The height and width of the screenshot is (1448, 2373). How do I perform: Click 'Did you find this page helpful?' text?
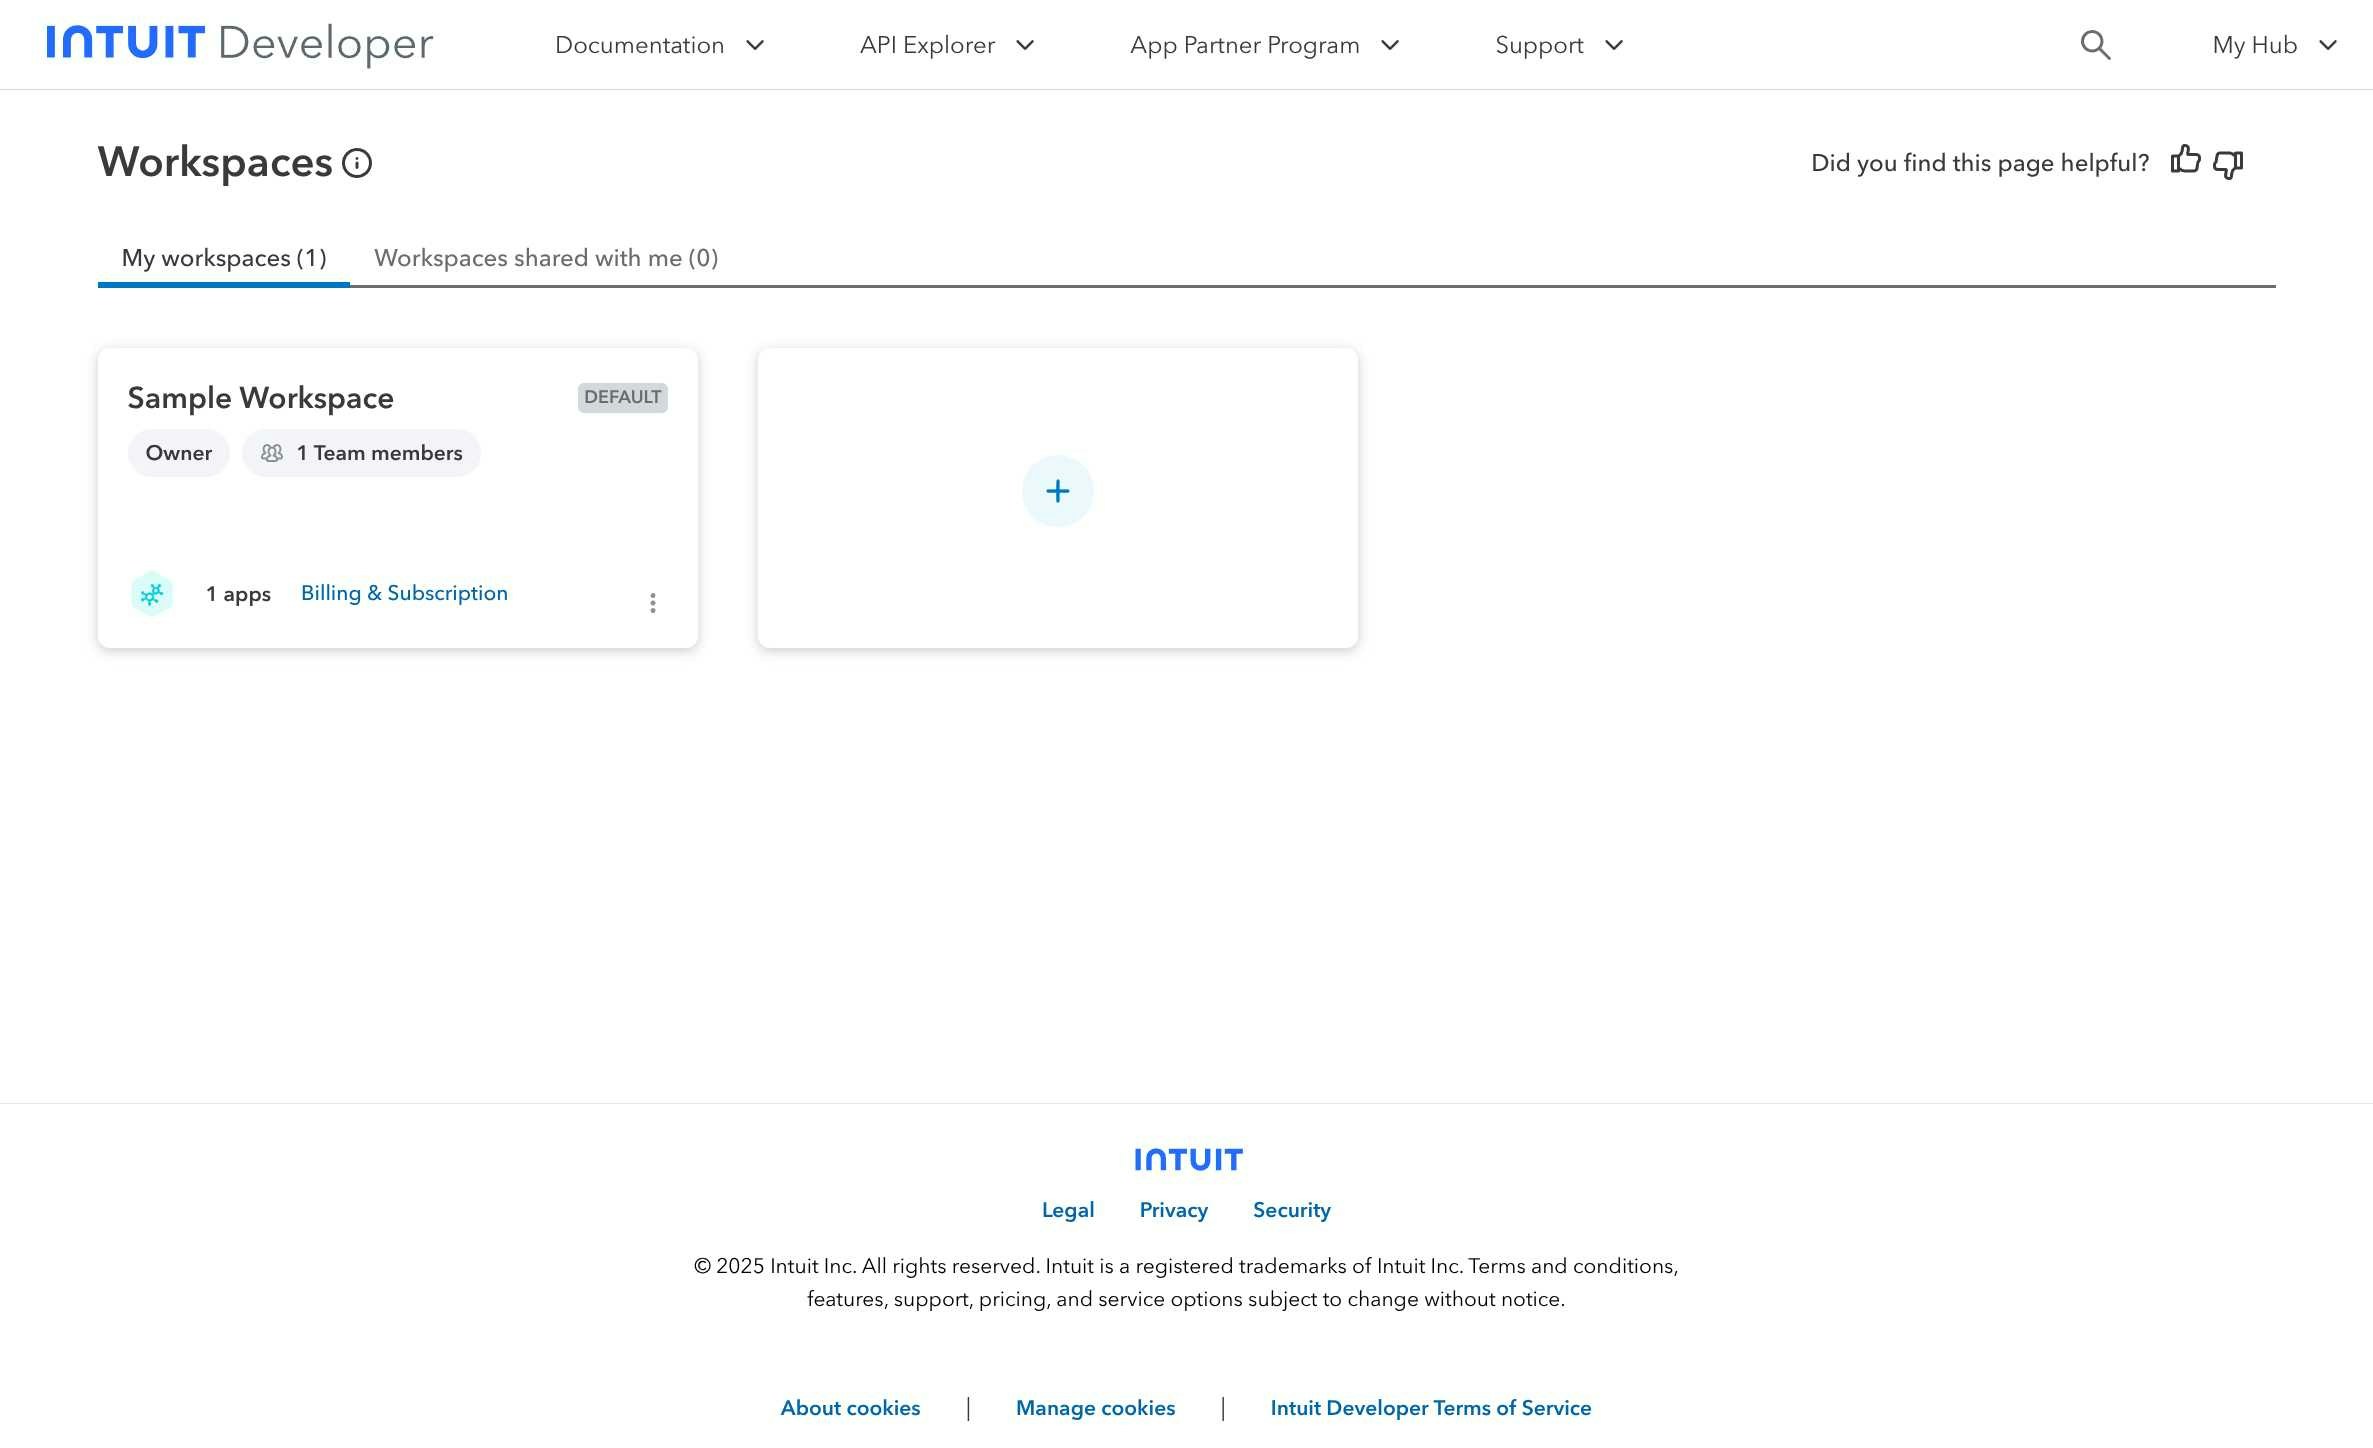click(x=1980, y=163)
